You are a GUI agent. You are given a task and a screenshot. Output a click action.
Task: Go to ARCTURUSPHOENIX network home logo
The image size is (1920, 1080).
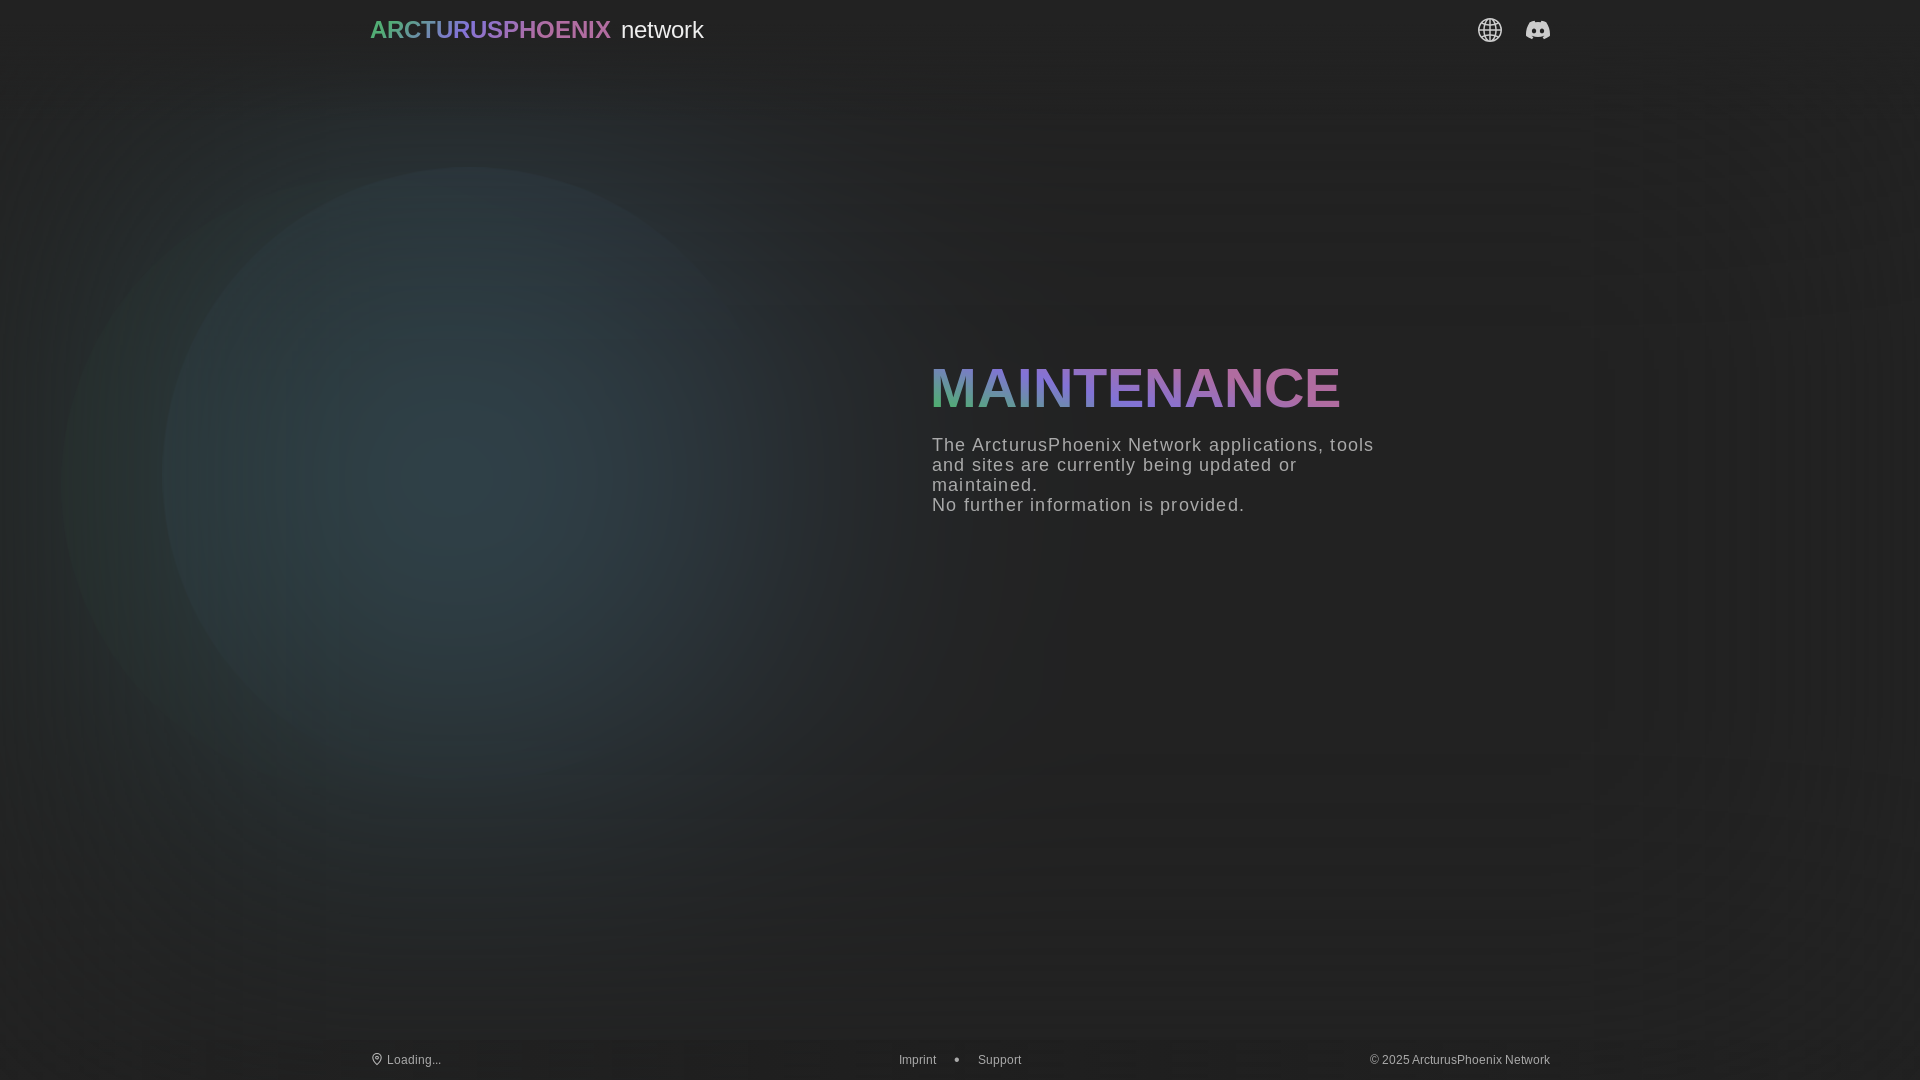pyautogui.click(x=537, y=30)
